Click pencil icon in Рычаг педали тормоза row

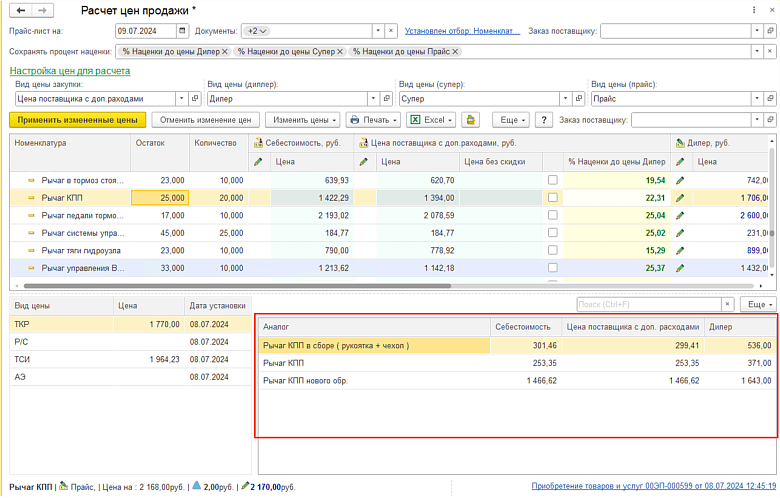tap(680, 215)
